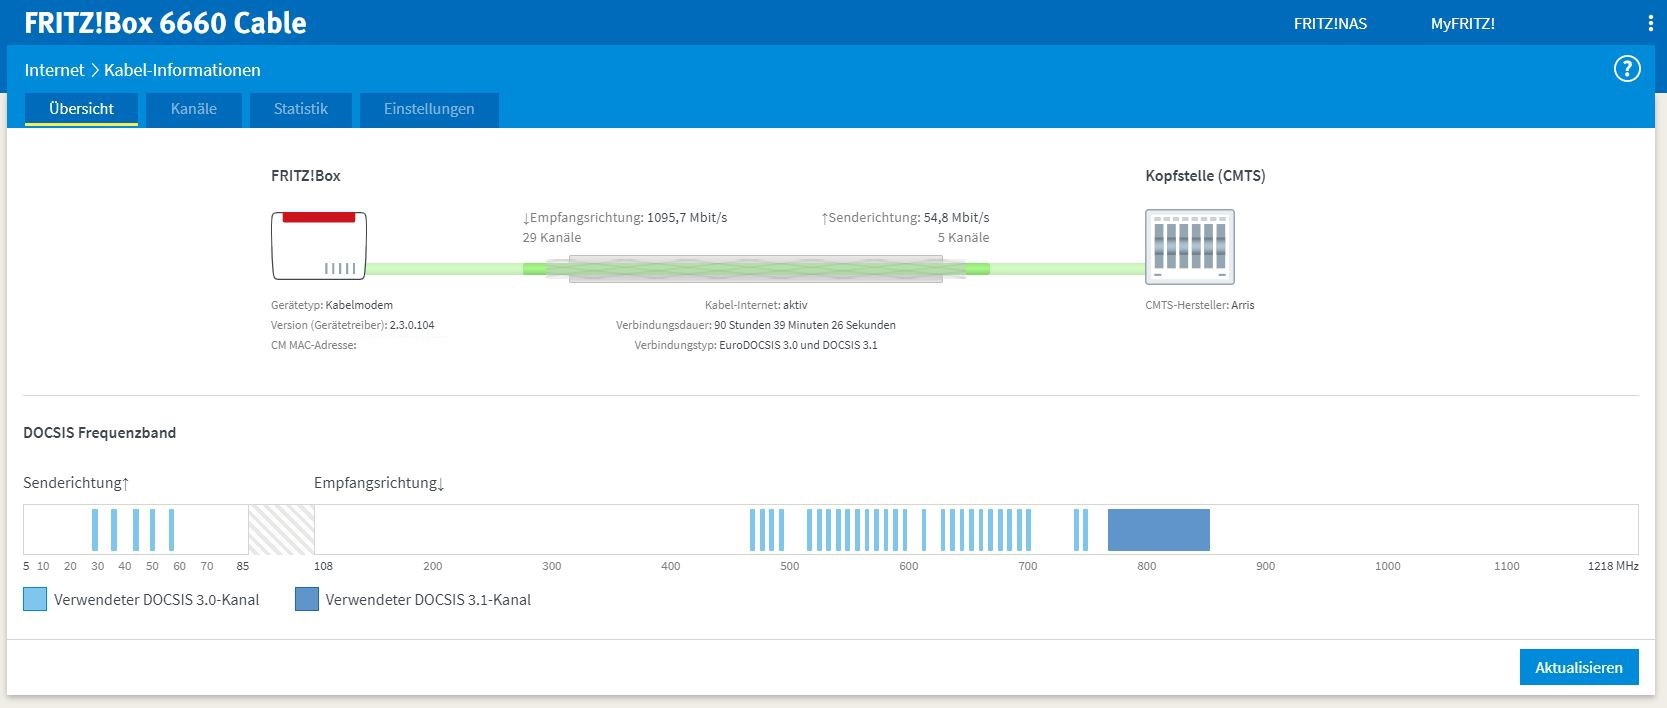Click the Senderichtung 54,8 Mbit/s readout
1667x708 pixels.
tap(905, 218)
